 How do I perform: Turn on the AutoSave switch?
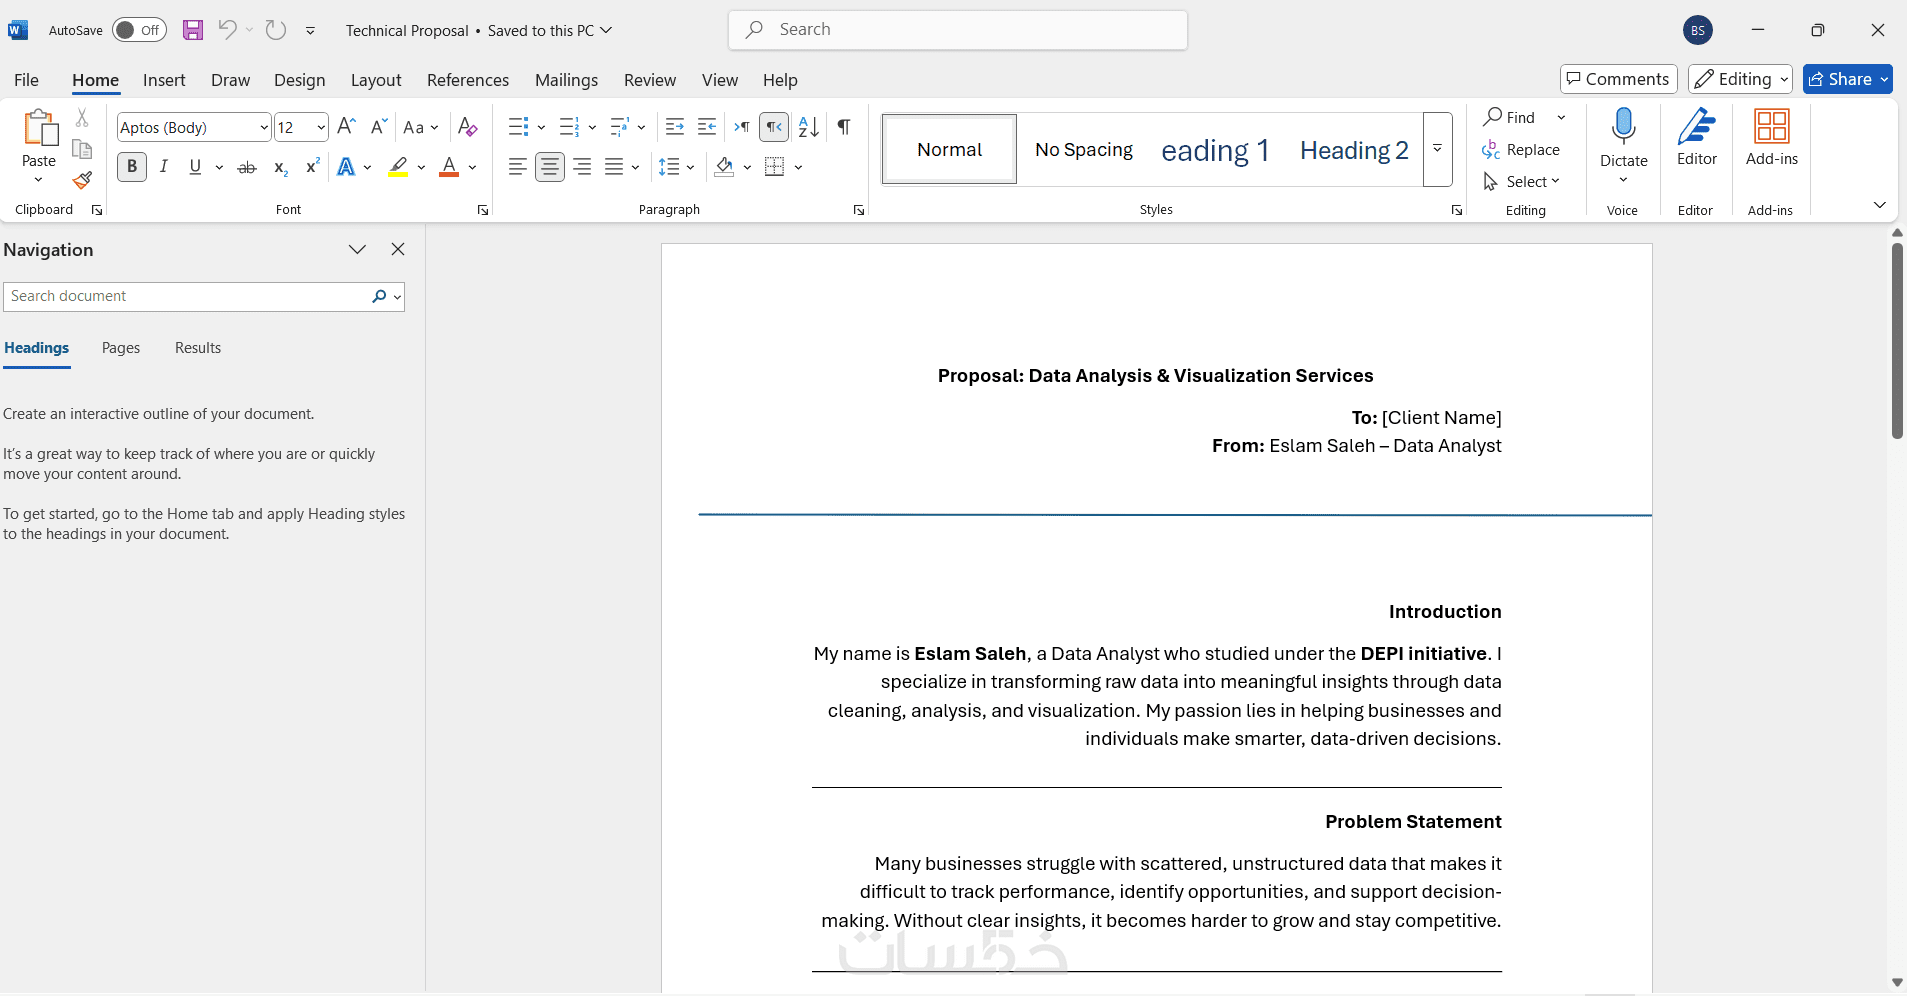click(139, 30)
